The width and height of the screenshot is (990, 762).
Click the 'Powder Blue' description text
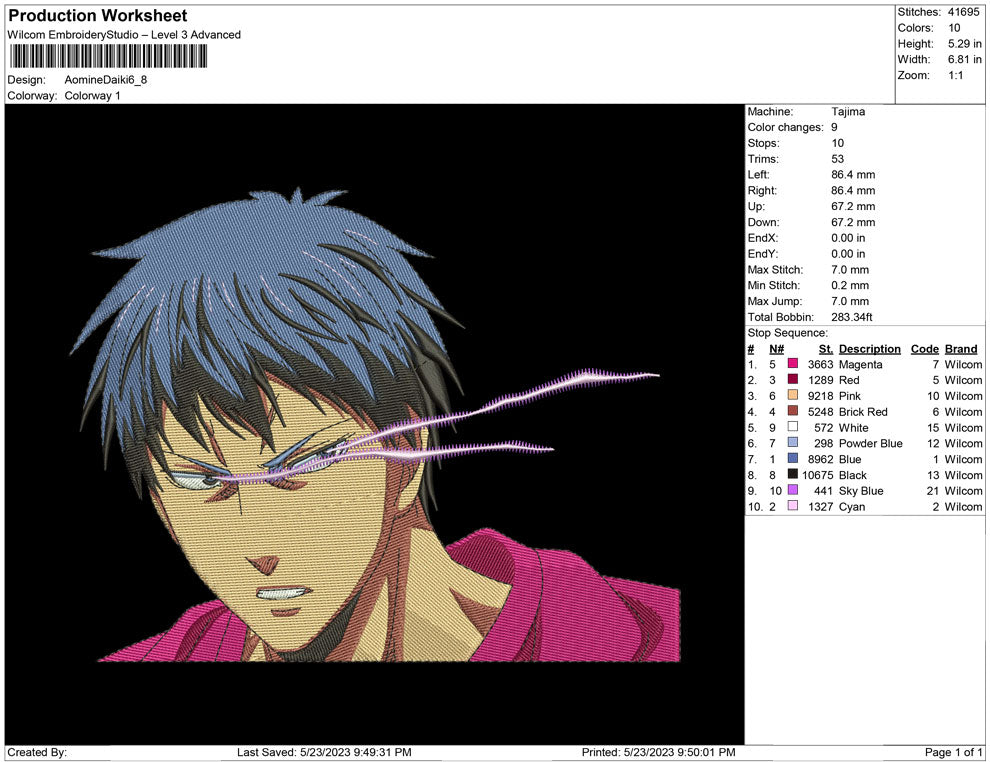870,443
